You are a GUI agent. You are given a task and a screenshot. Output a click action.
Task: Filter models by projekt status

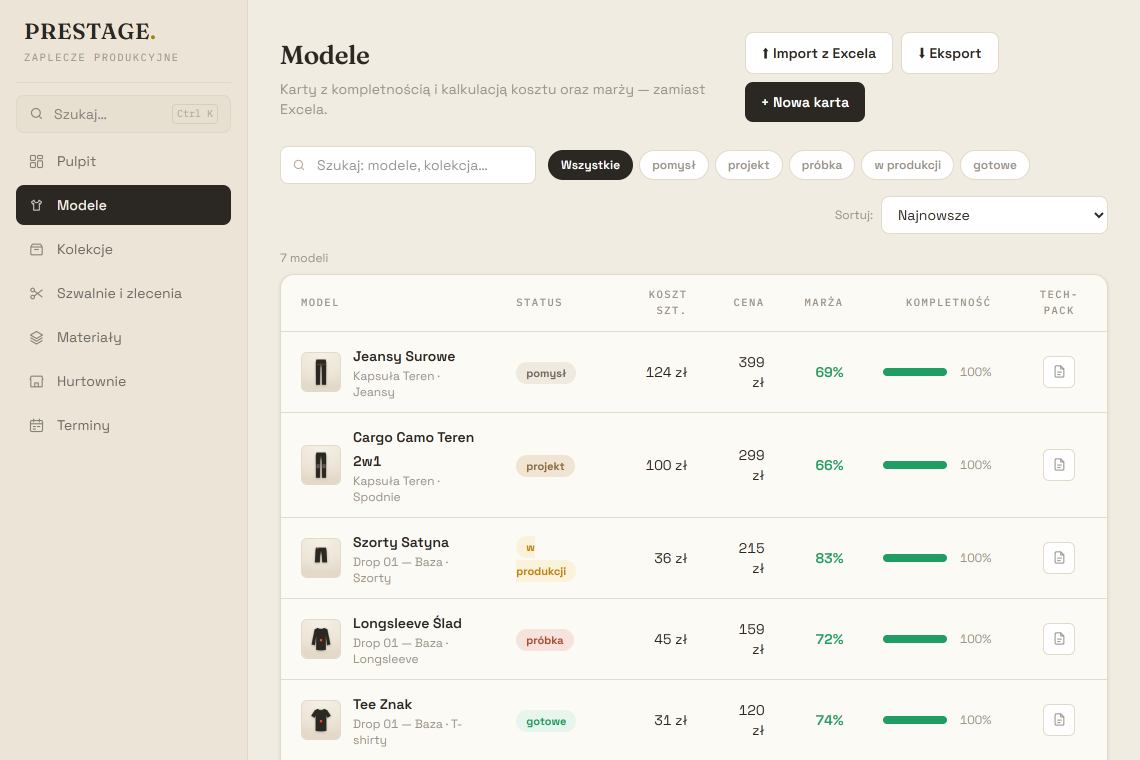click(x=748, y=165)
